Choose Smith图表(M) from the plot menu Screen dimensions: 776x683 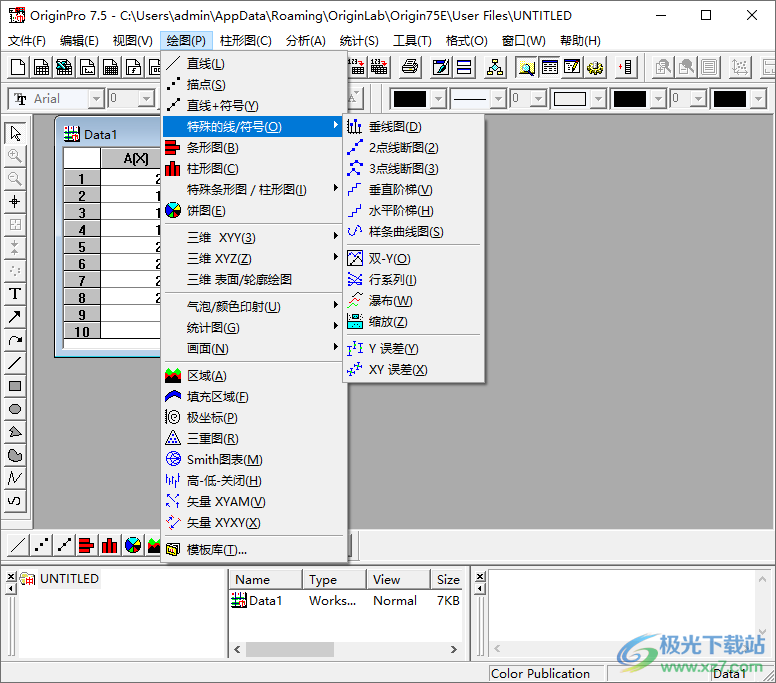coord(252,460)
